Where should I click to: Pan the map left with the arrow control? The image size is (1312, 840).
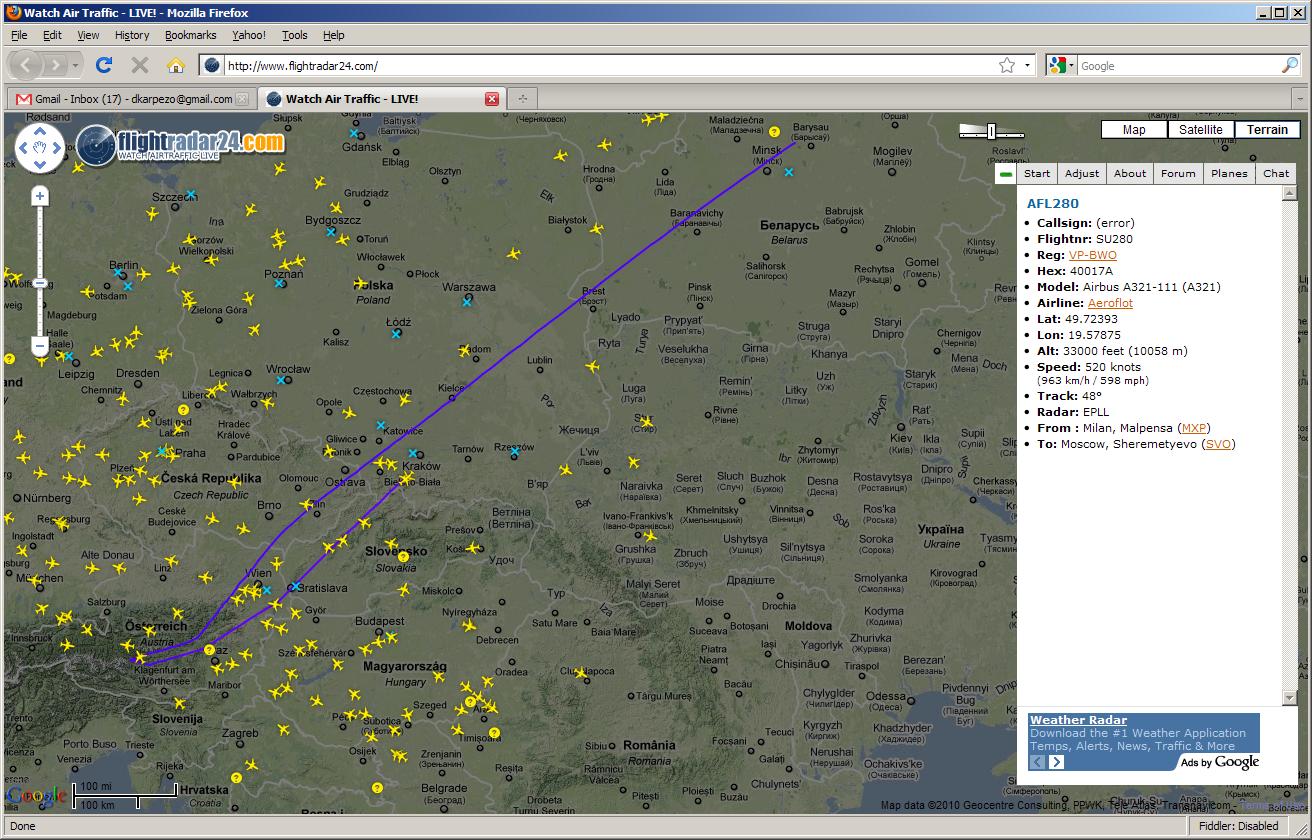tap(23, 149)
